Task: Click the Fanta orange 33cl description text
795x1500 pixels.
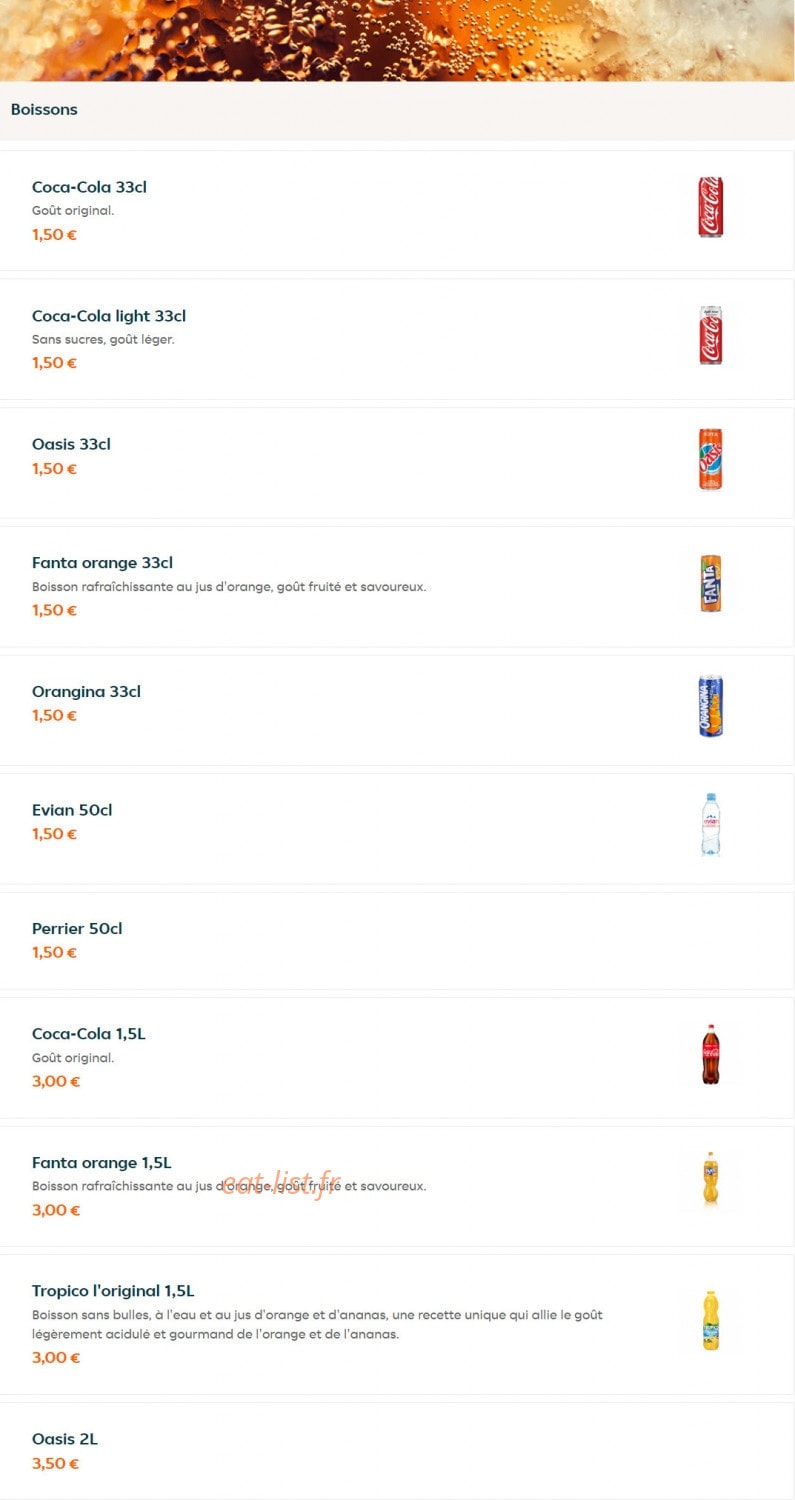Action: pos(229,587)
